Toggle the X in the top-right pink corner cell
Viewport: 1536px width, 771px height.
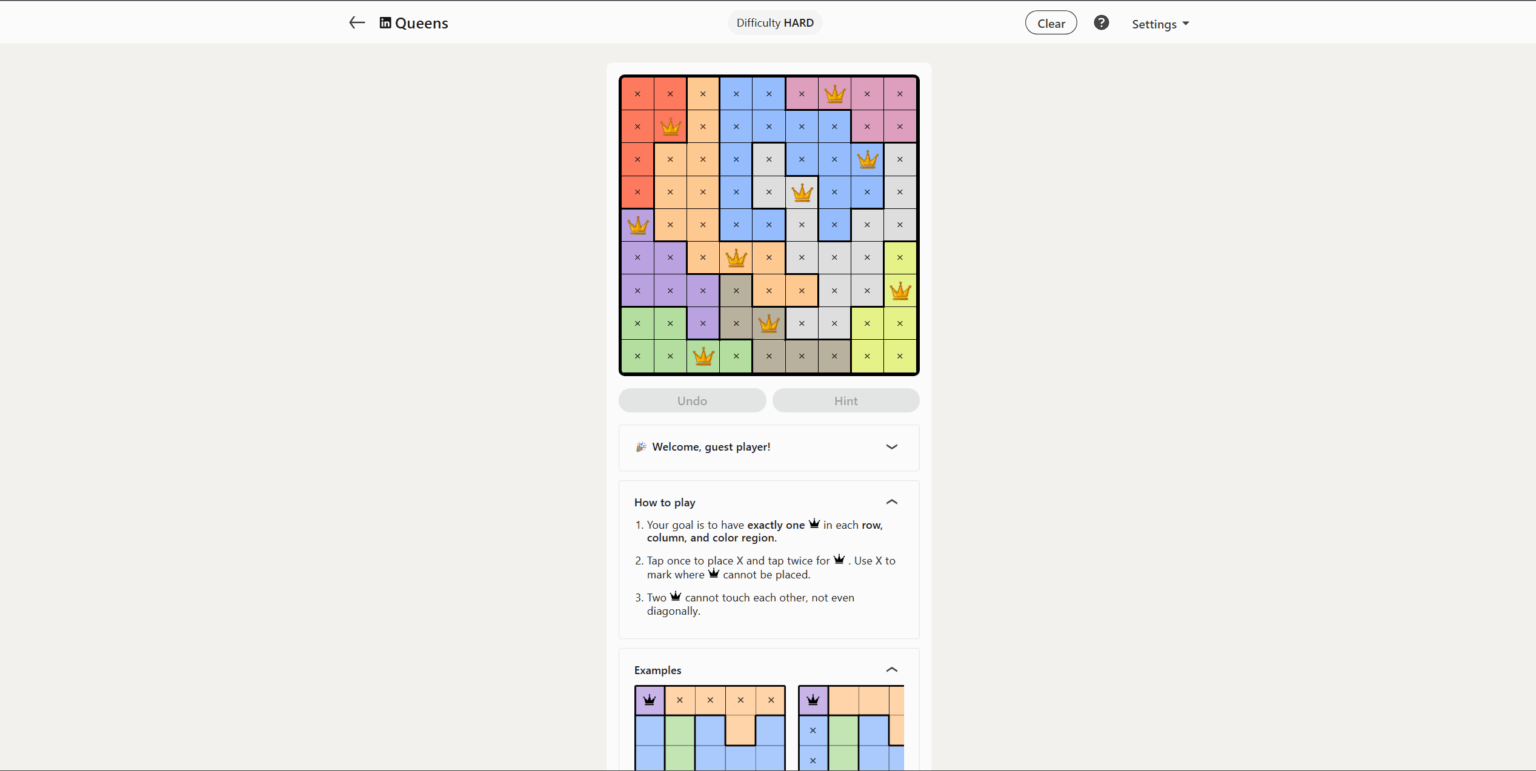[900, 93]
